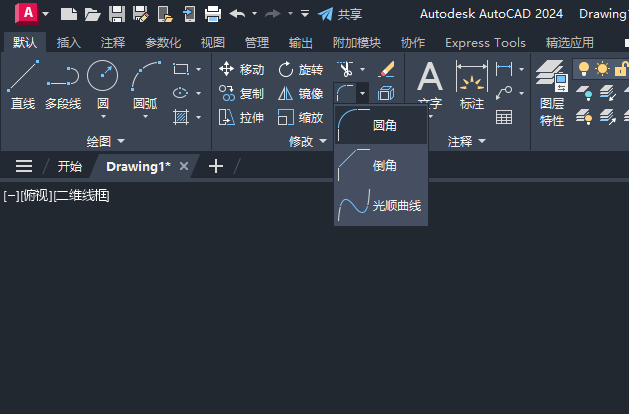Select the 多段线 polyline tool
The image size is (629, 414).
click(63, 85)
